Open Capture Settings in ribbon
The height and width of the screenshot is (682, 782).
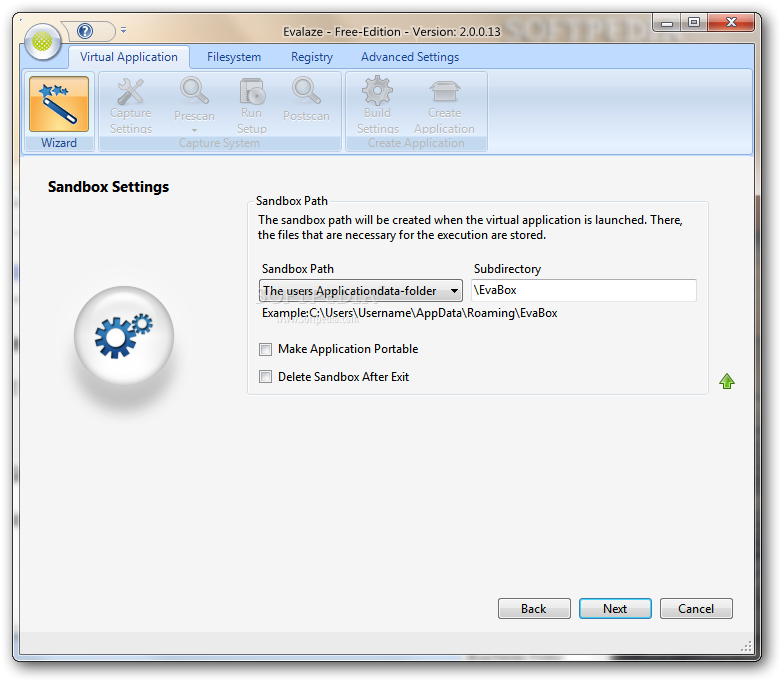click(131, 106)
